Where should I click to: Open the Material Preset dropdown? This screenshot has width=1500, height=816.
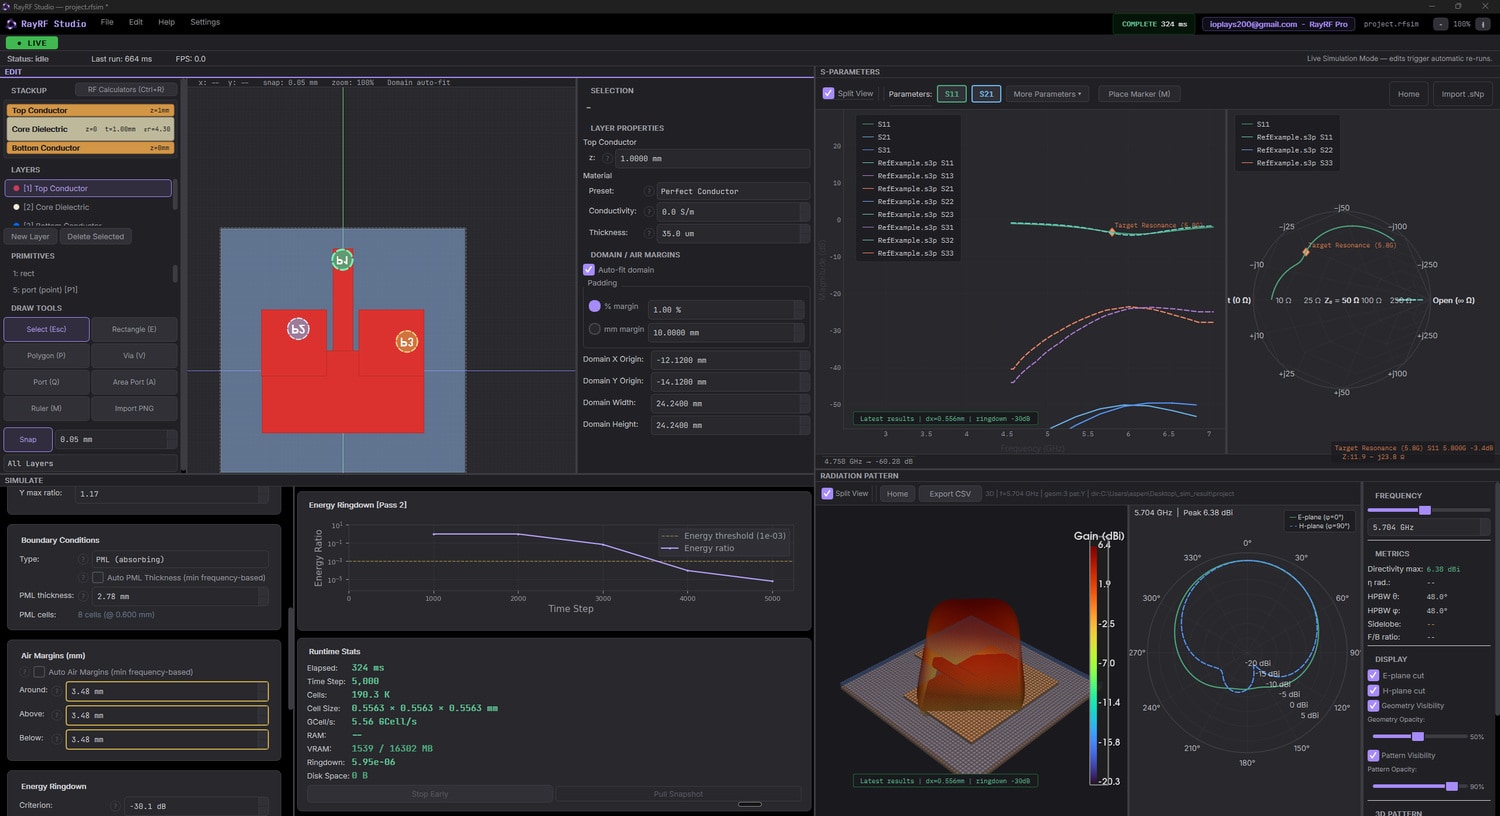coord(733,191)
